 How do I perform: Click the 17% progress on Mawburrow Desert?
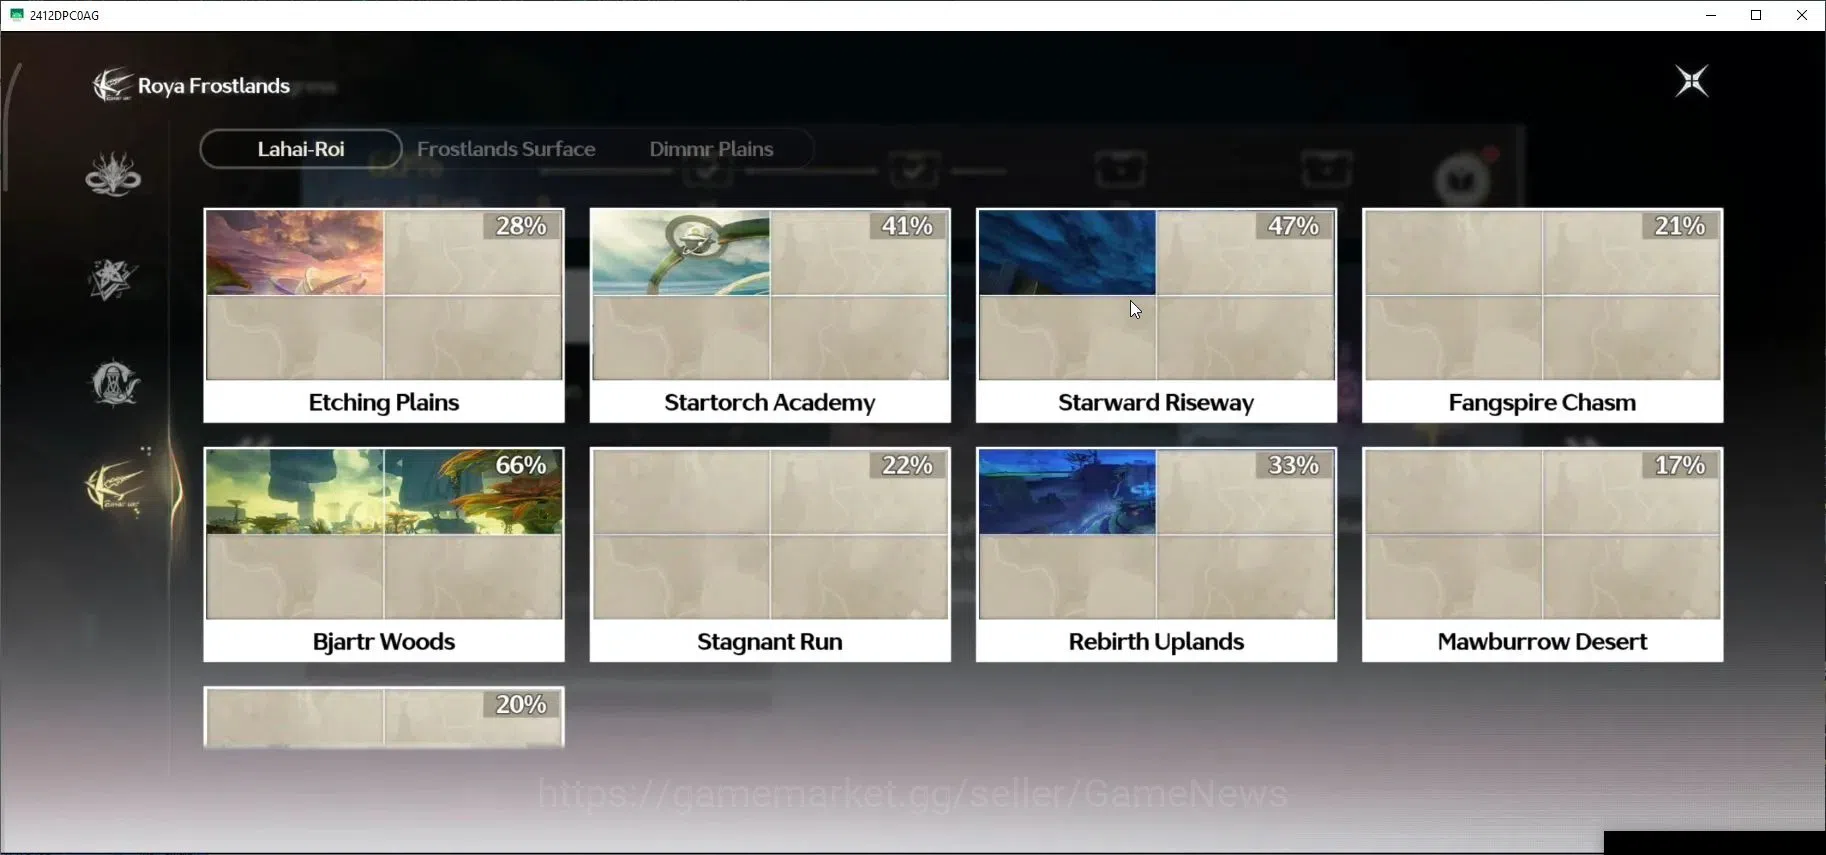[1679, 465]
